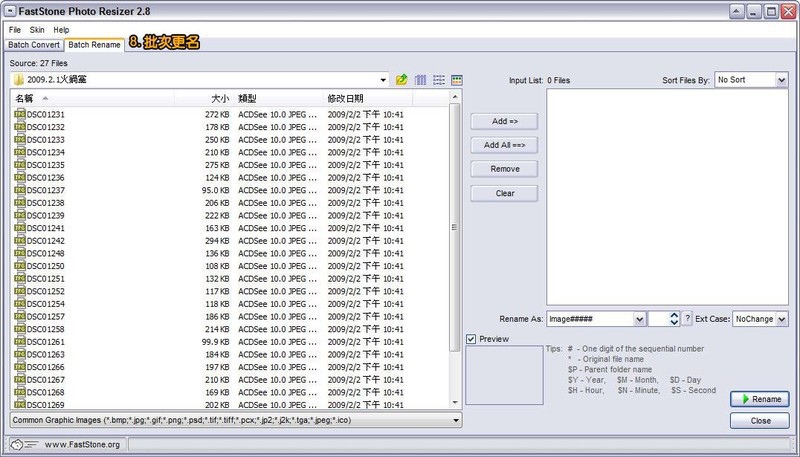Open the Ext Case dropdown
The image size is (800, 457).
click(781, 319)
